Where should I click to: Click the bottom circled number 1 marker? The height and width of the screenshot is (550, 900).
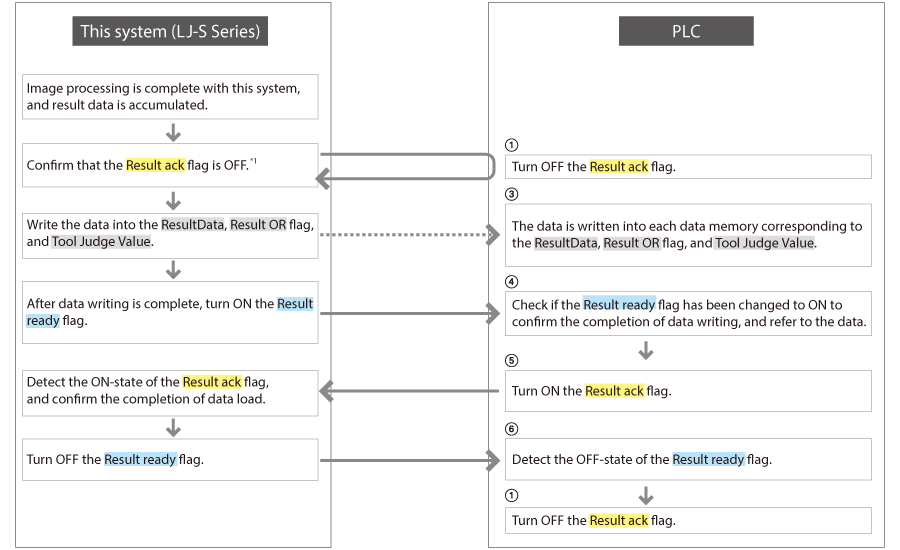point(512,497)
